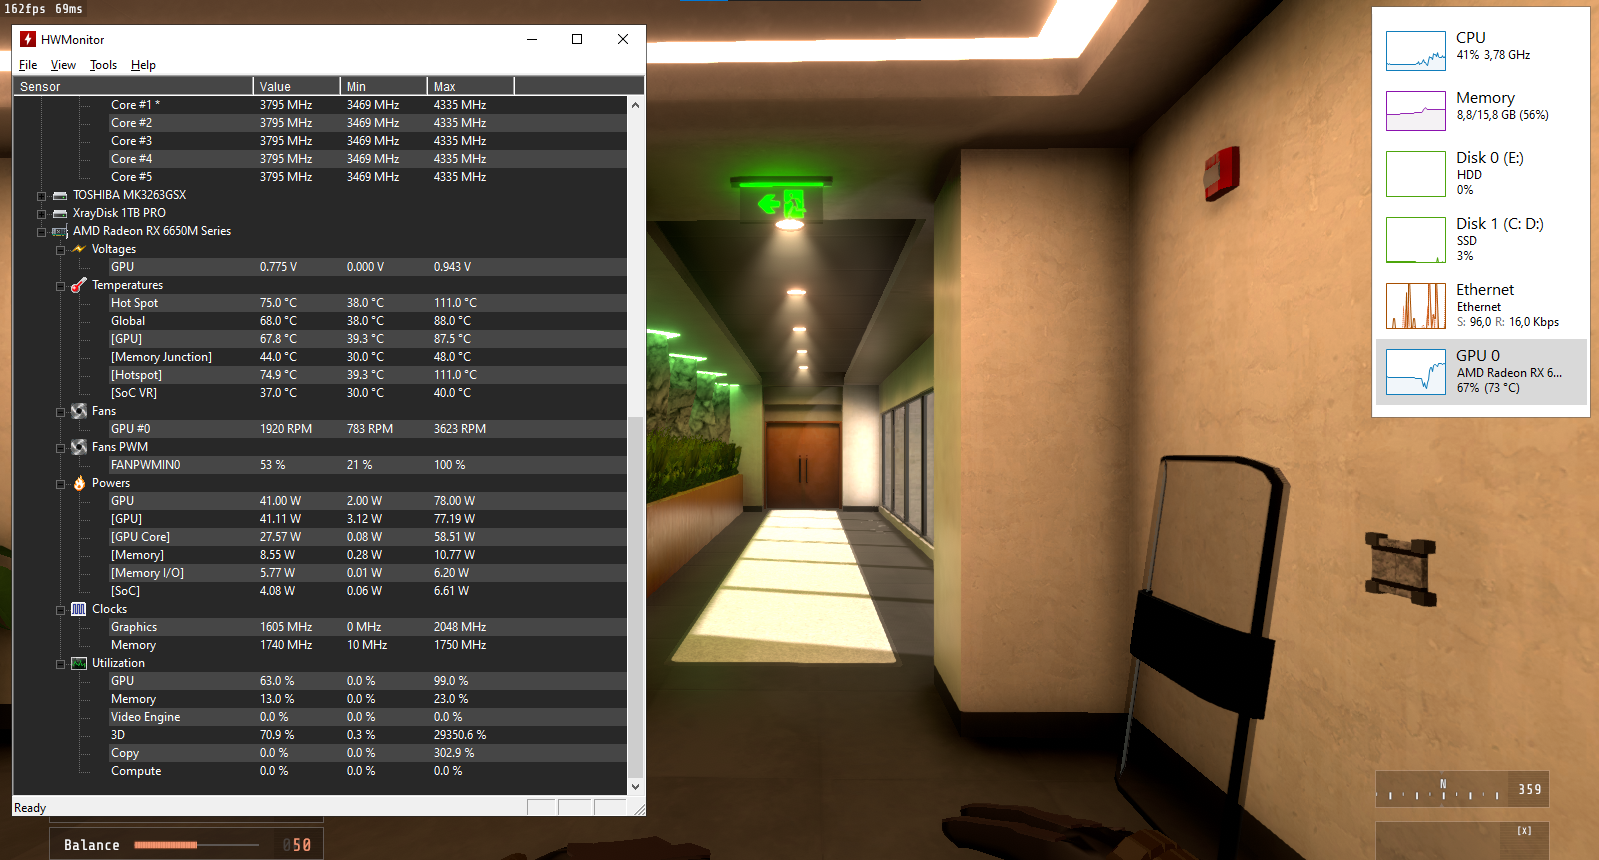Click the Max column header
The height and width of the screenshot is (860, 1599).
(470, 86)
